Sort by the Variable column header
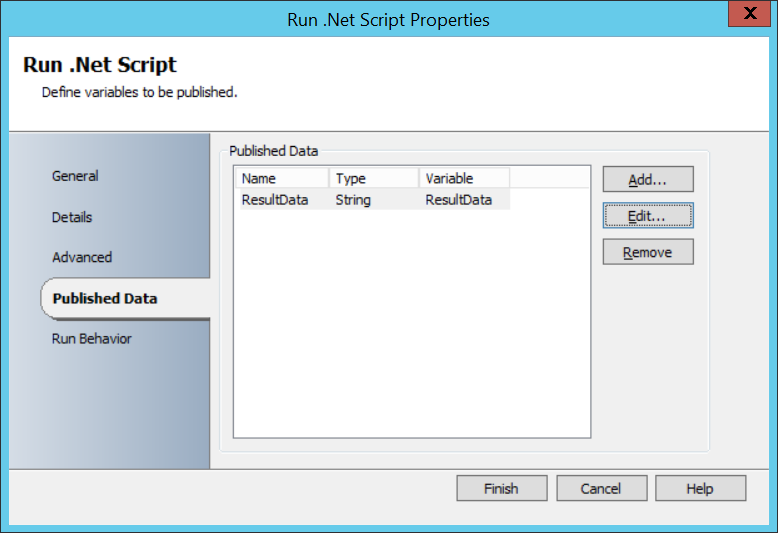Viewport: 778px width, 533px height. (x=464, y=178)
